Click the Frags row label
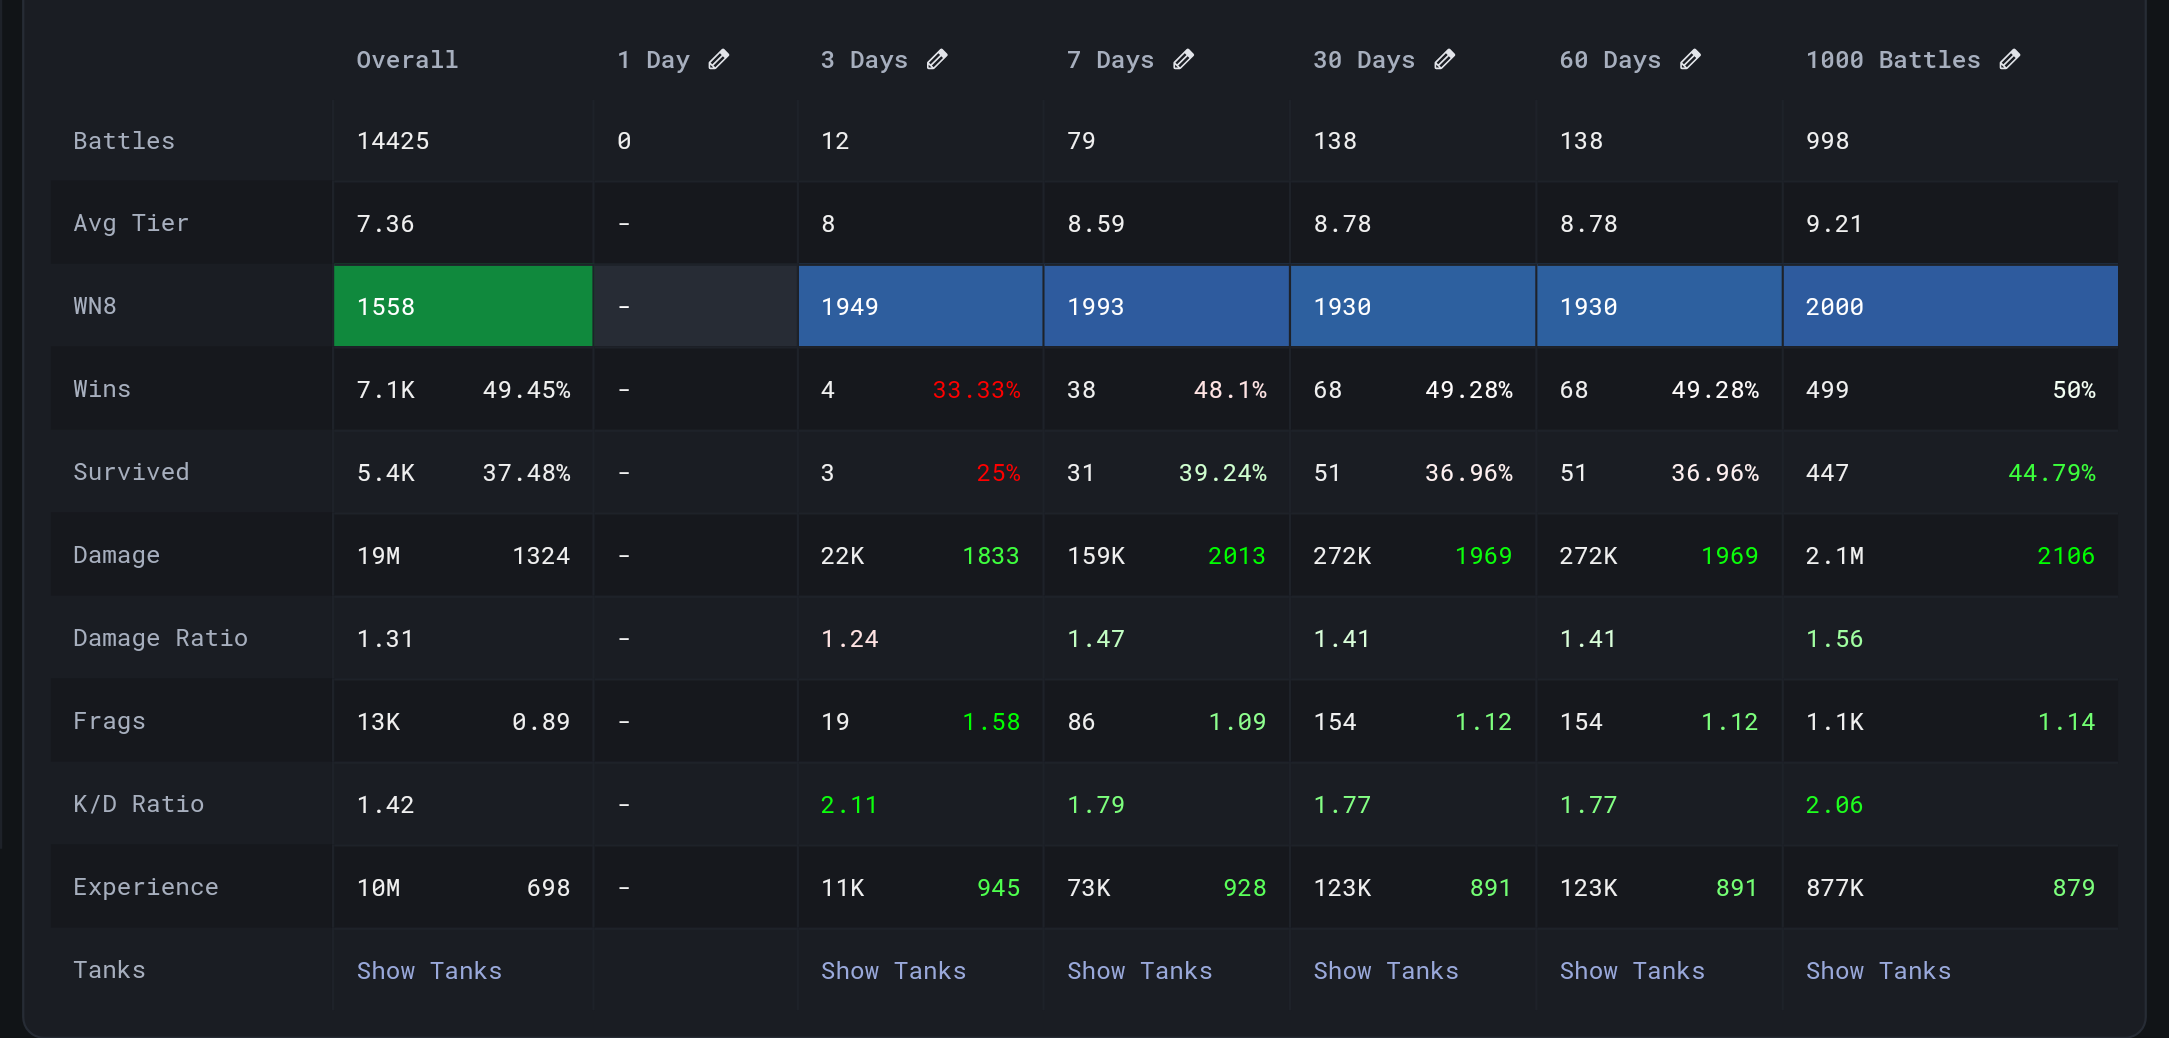 click(109, 721)
